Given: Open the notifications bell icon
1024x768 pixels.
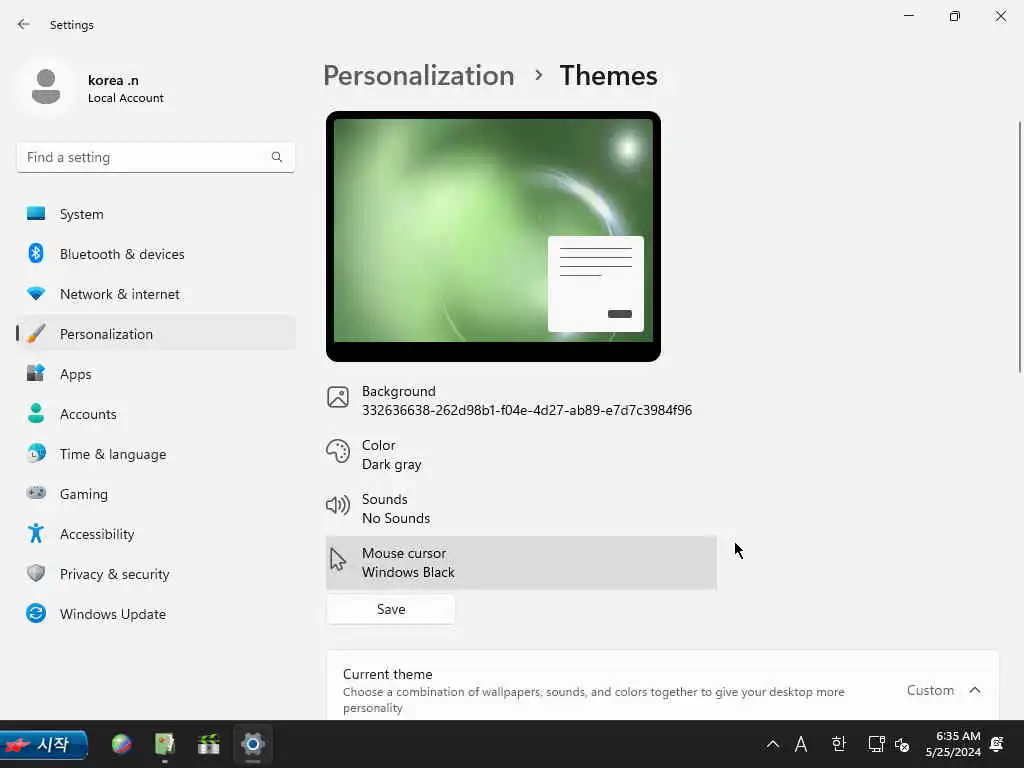Looking at the screenshot, I should [997, 744].
